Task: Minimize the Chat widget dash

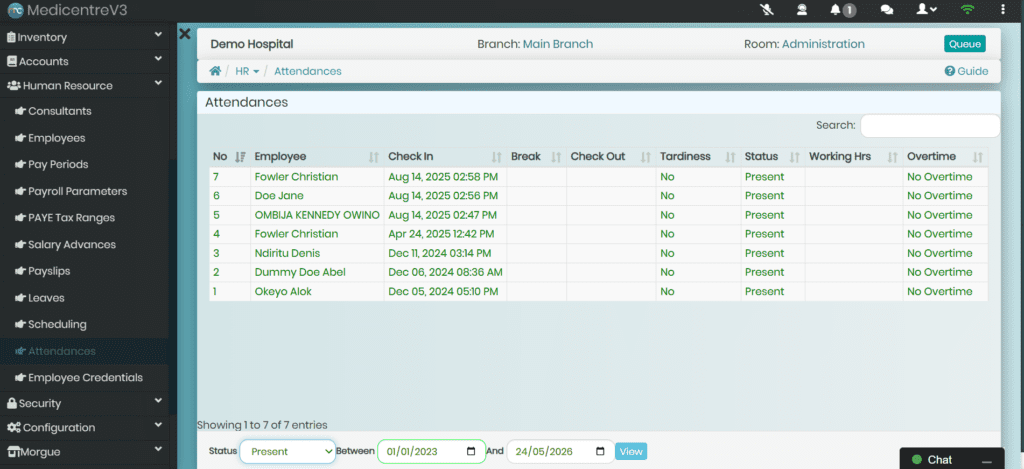Action: (986, 461)
